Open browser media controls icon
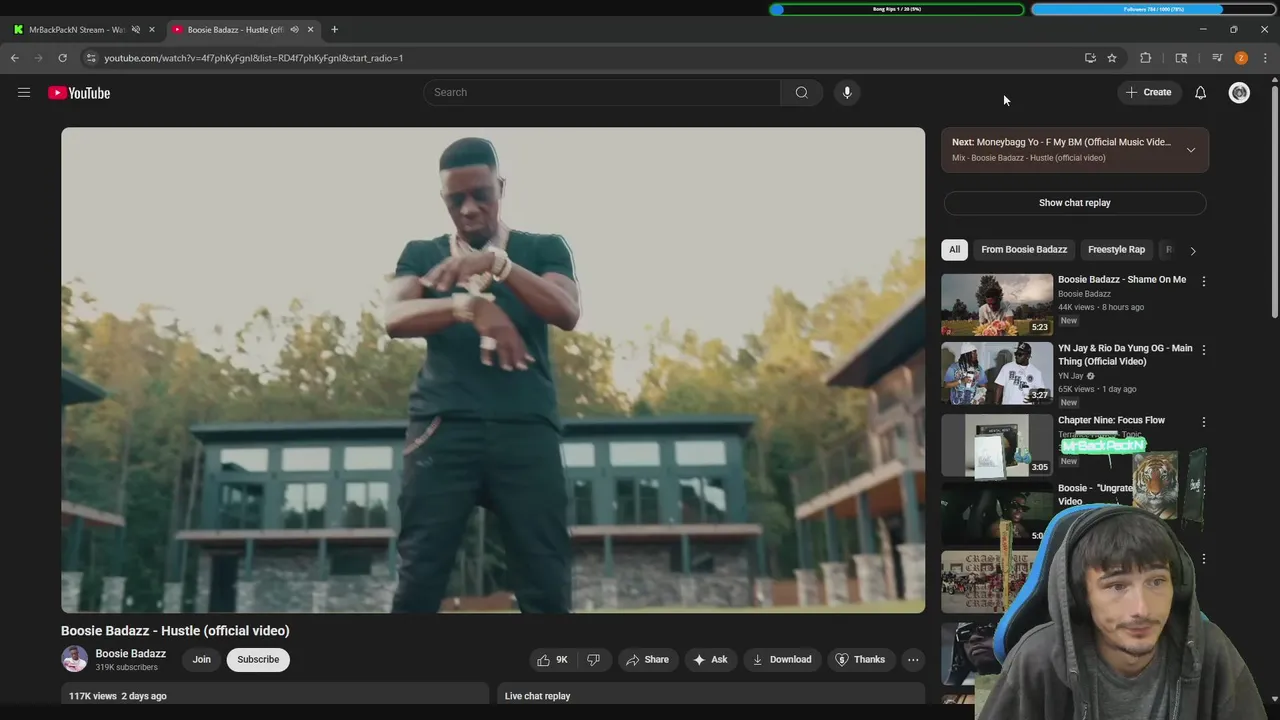The image size is (1280, 720). click(x=1217, y=58)
